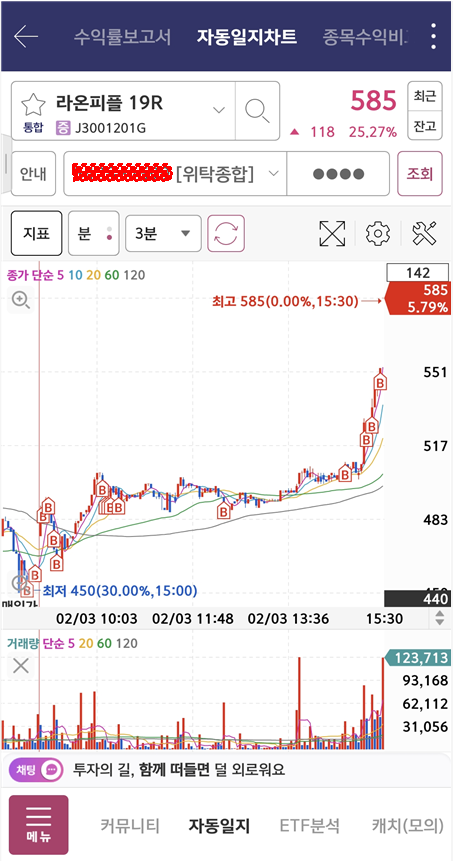This screenshot has height=861, width=453.
Task: Tap the 142 value box on price axis
Action: (x=418, y=272)
